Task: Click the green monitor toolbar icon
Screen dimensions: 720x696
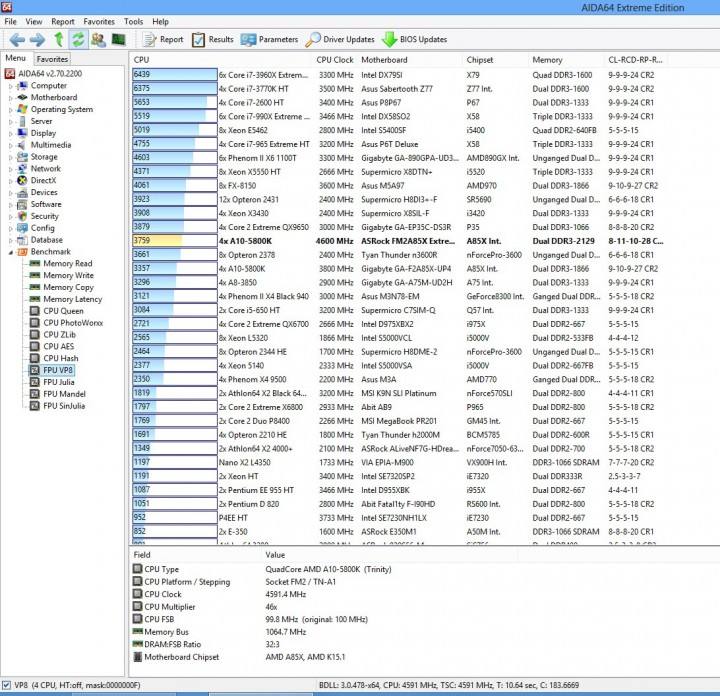Action: tap(118, 39)
